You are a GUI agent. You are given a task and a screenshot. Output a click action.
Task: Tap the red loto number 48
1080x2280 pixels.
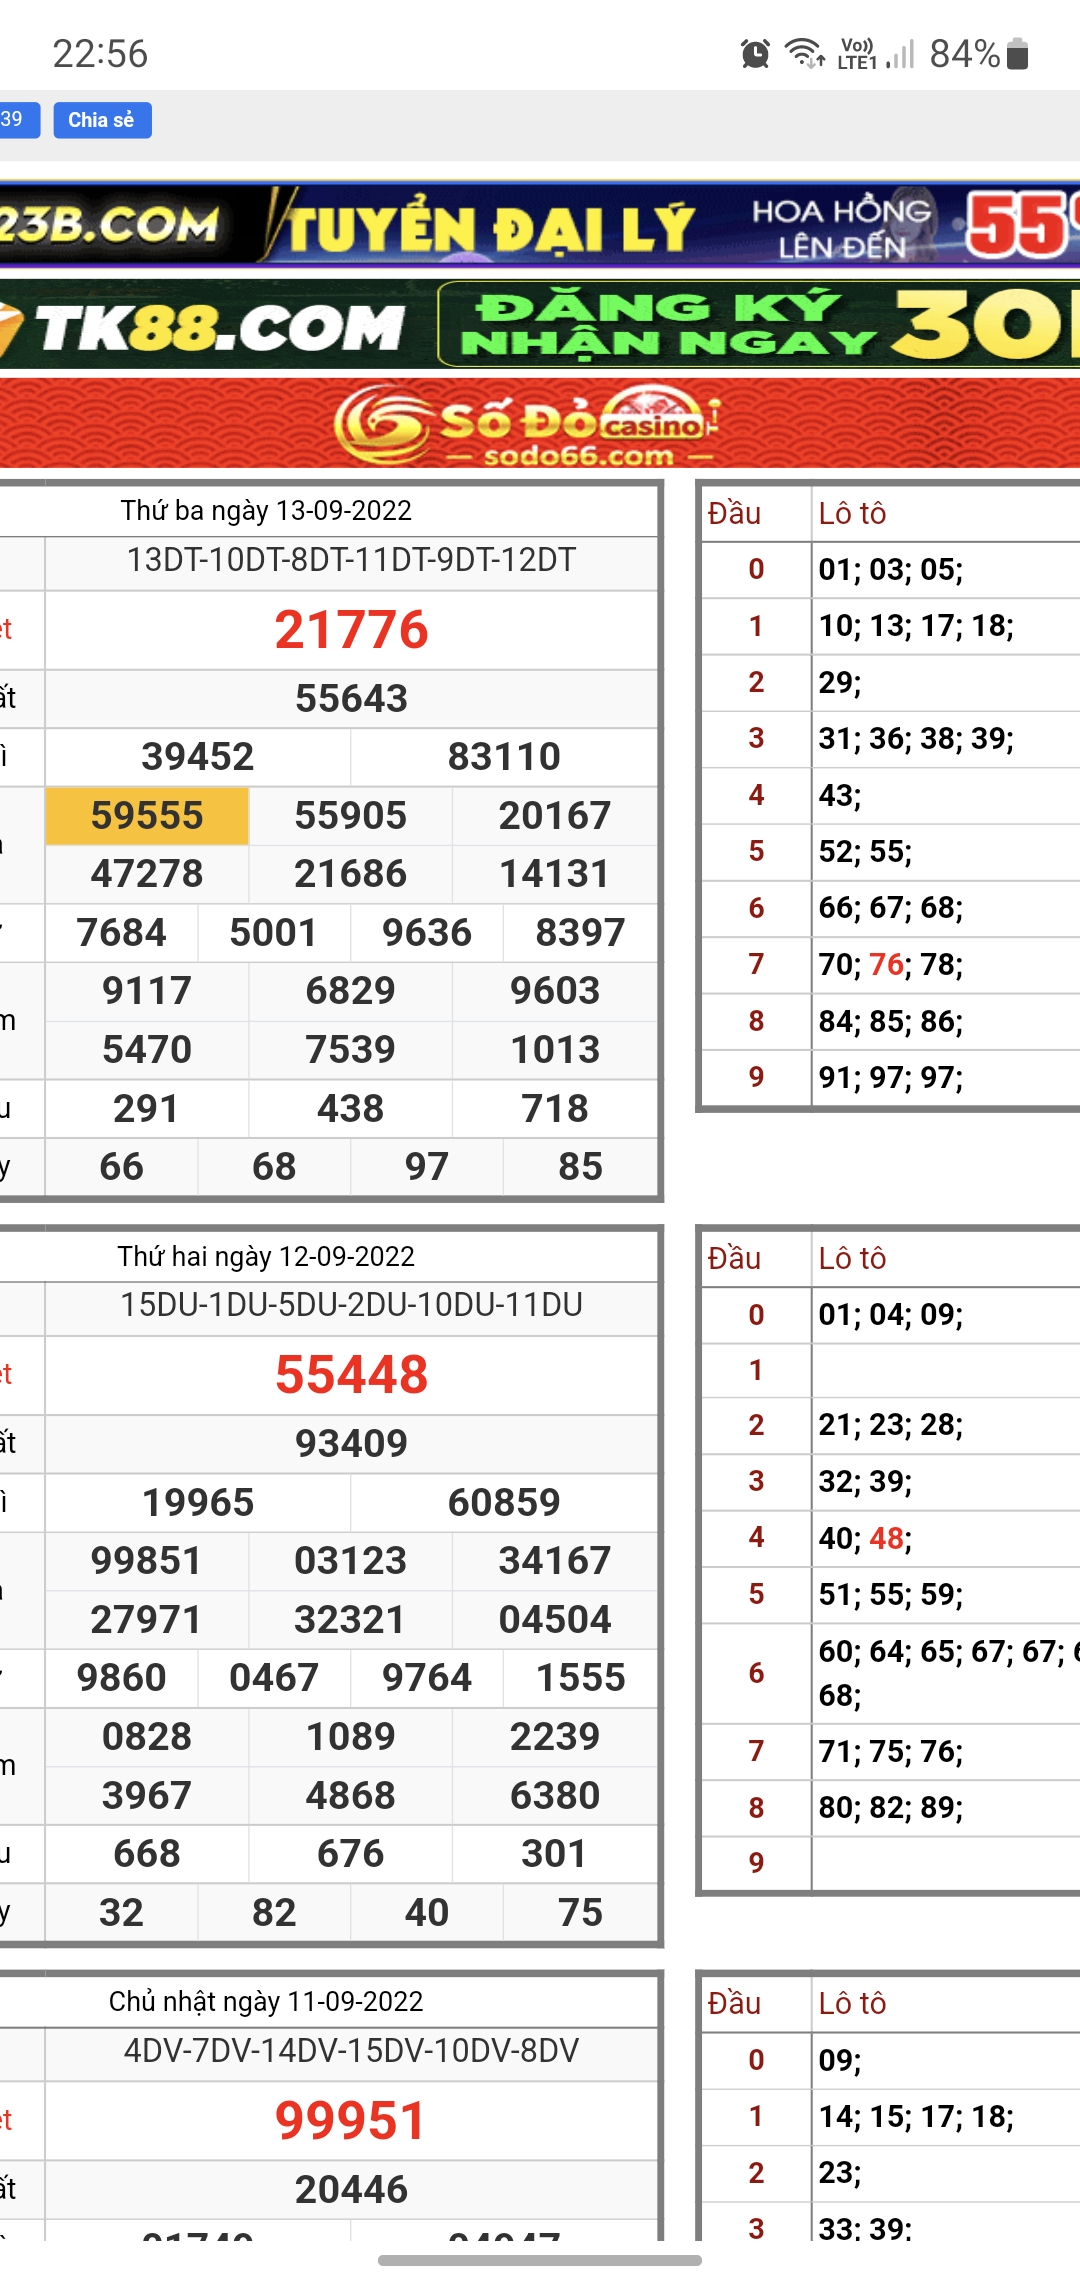pyautogui.click(x=886, y=1538)
